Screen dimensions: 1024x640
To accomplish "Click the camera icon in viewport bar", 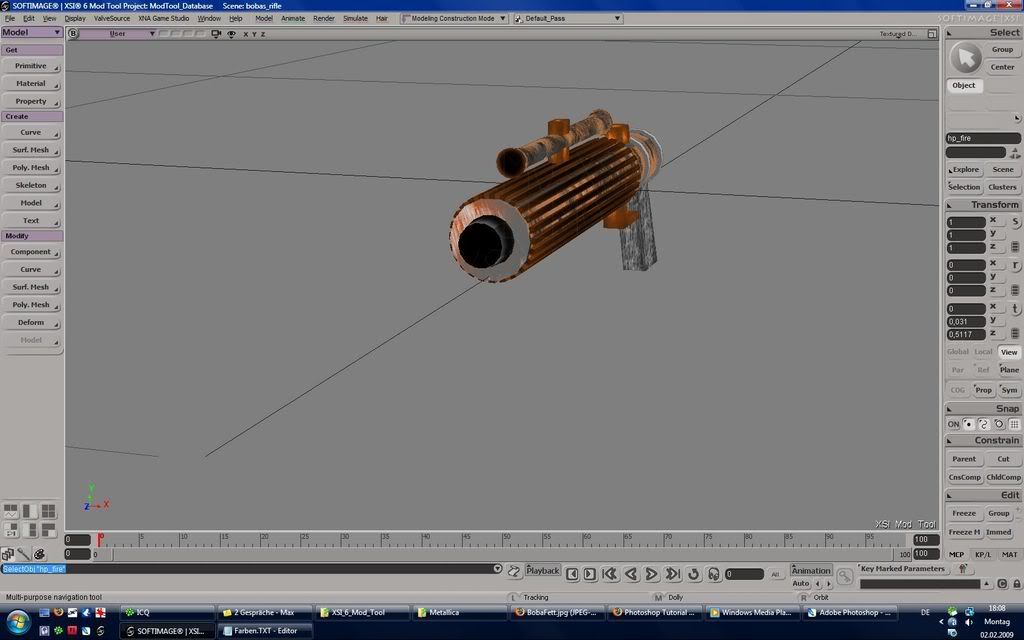I will pyautogui.click(x=216, y=33).
